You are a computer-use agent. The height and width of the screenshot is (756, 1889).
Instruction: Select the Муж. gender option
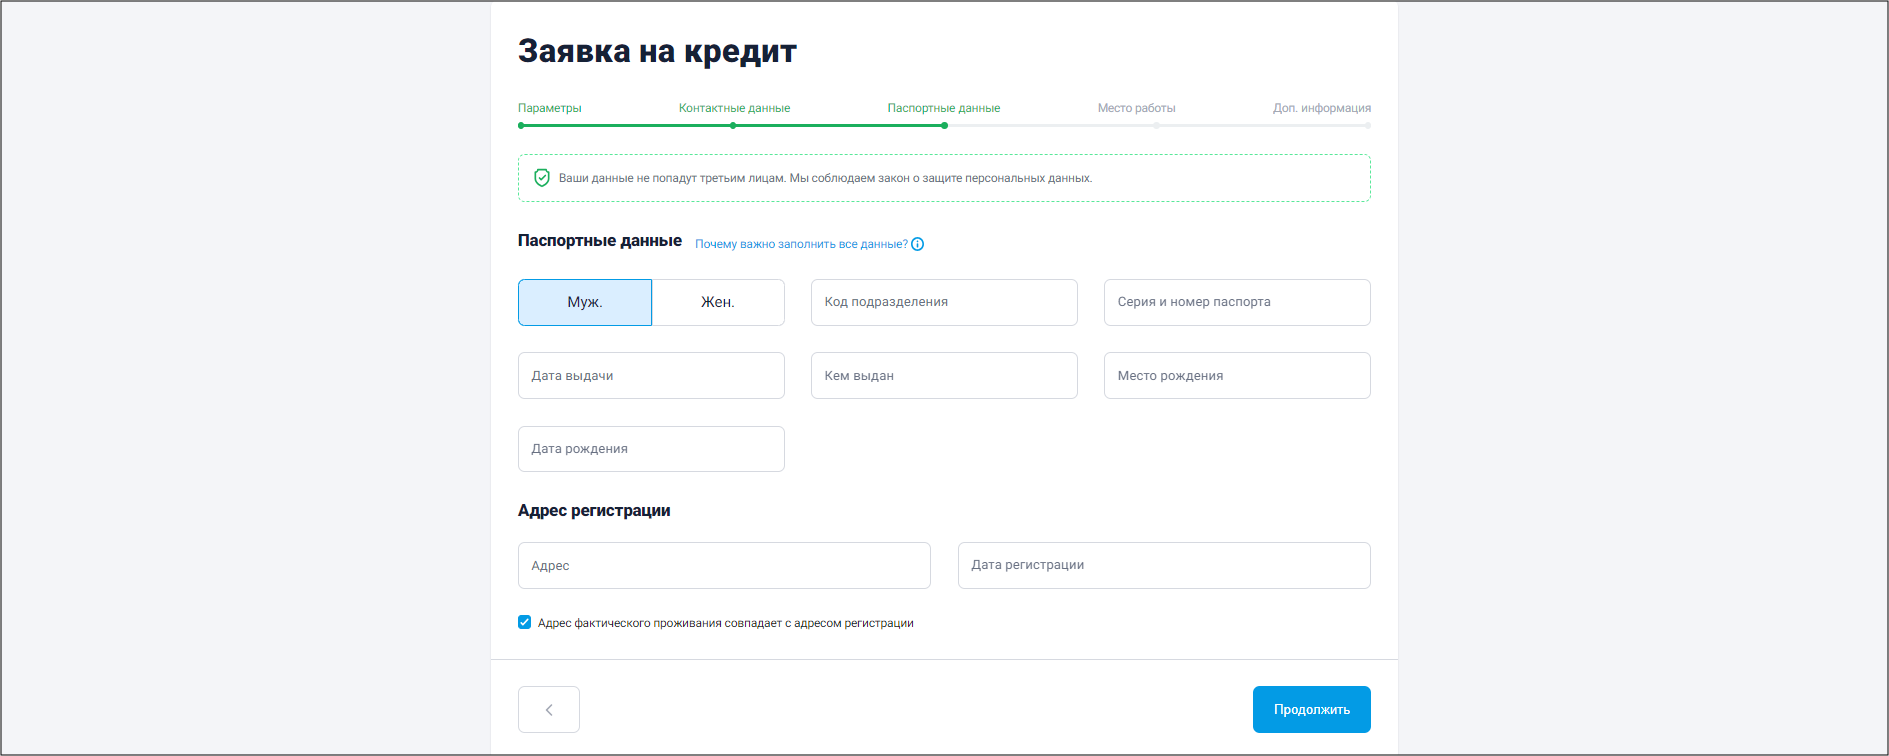tap(585, 302)
